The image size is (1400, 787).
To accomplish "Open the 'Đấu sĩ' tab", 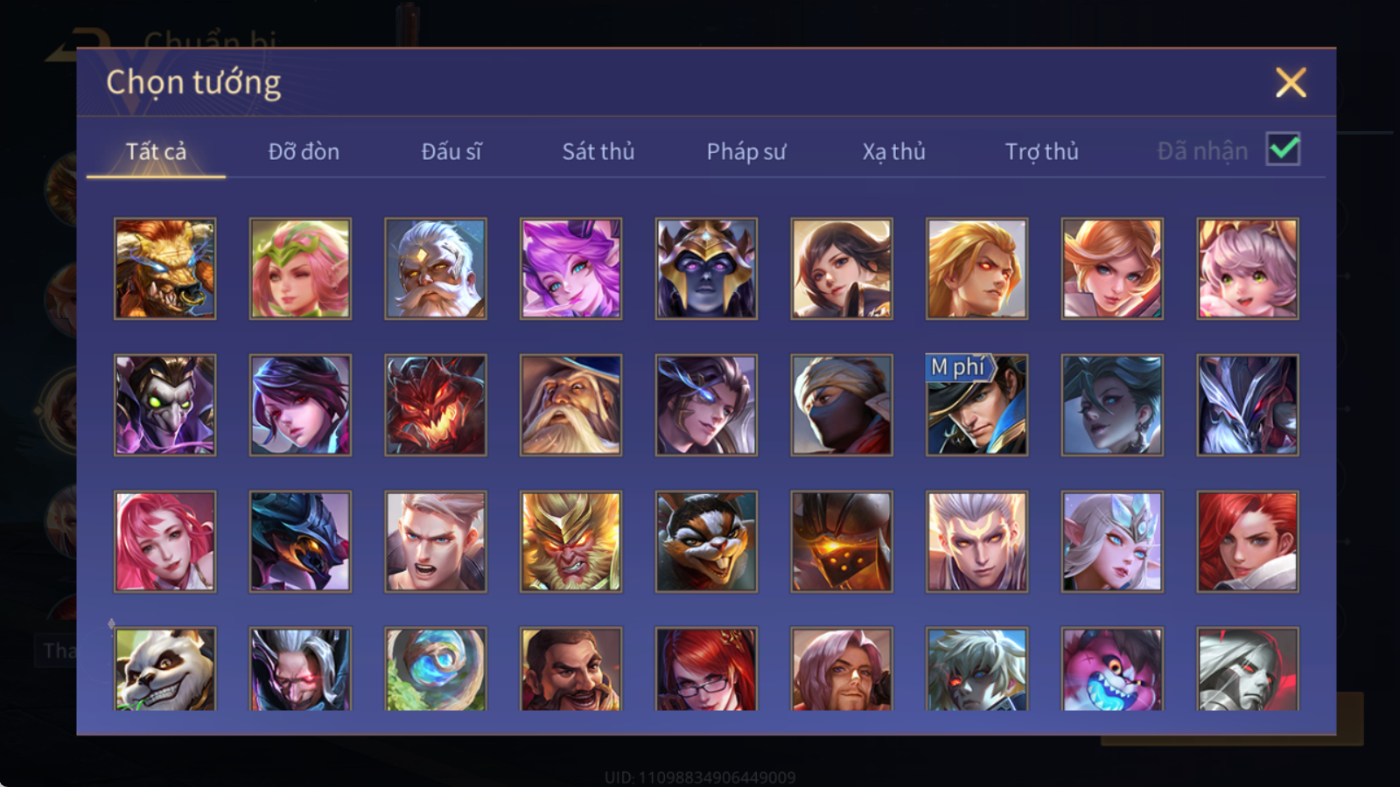I will click(451, 151).
